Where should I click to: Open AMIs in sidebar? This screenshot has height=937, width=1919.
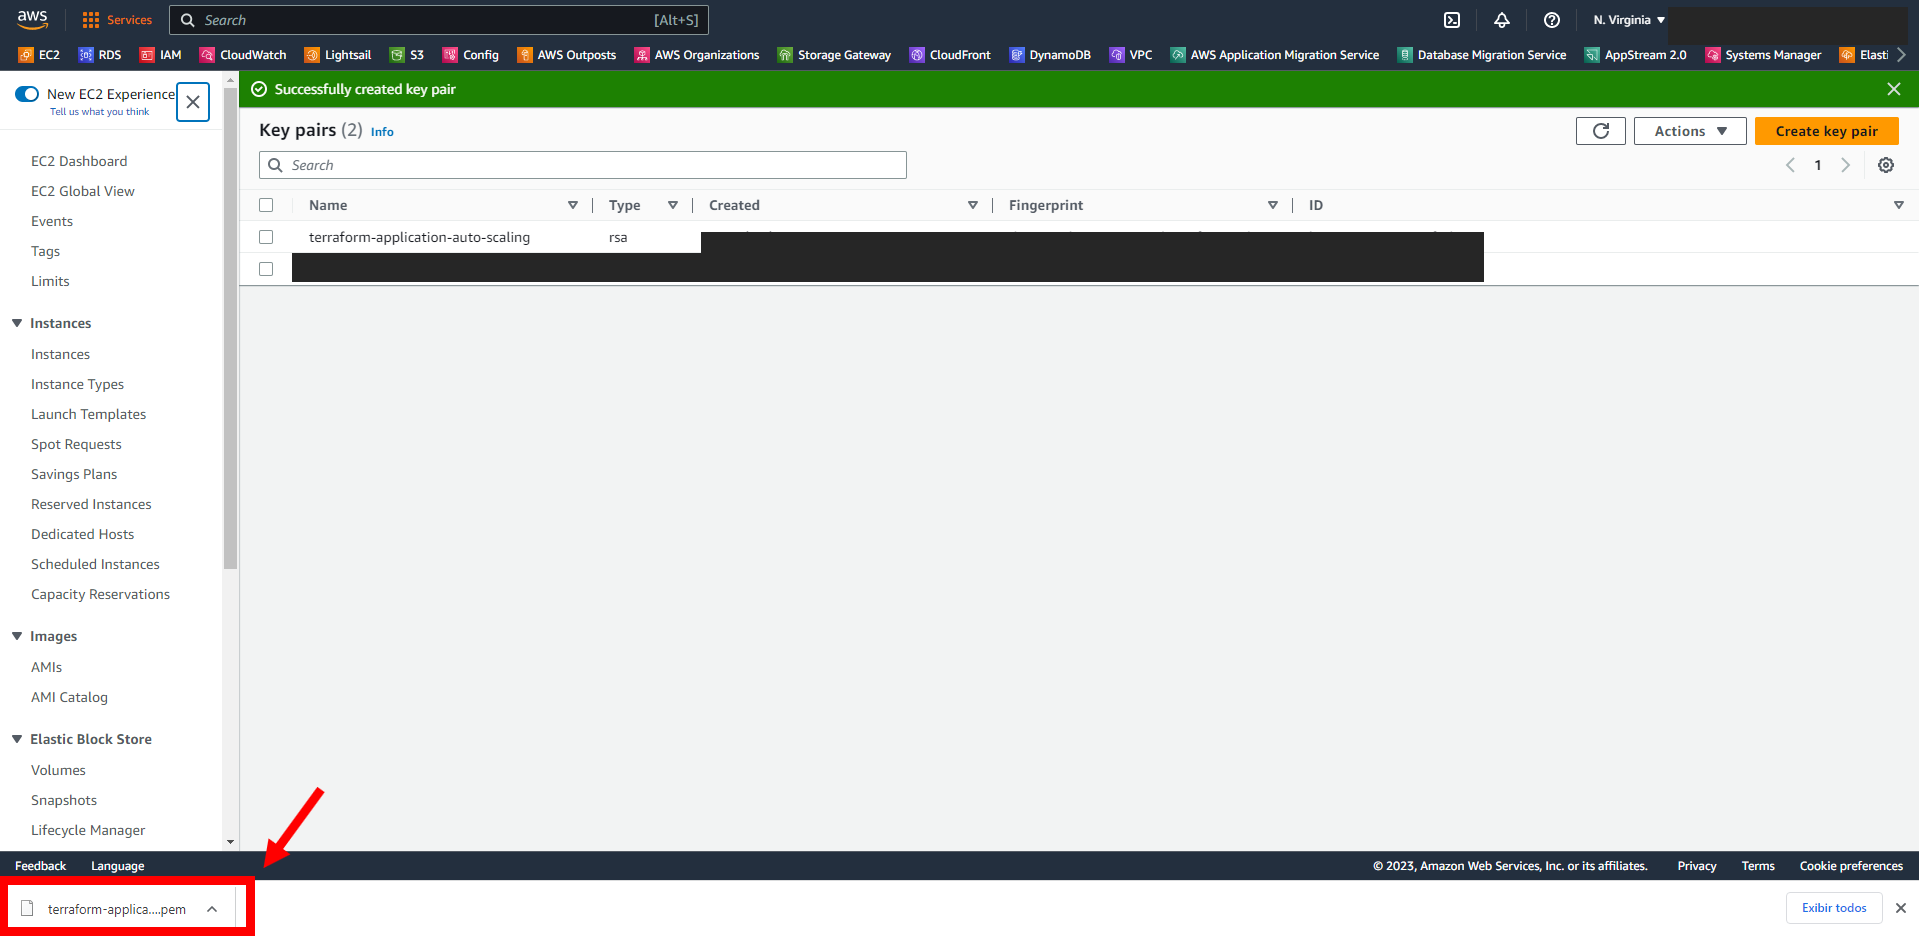tap(46, 667)
